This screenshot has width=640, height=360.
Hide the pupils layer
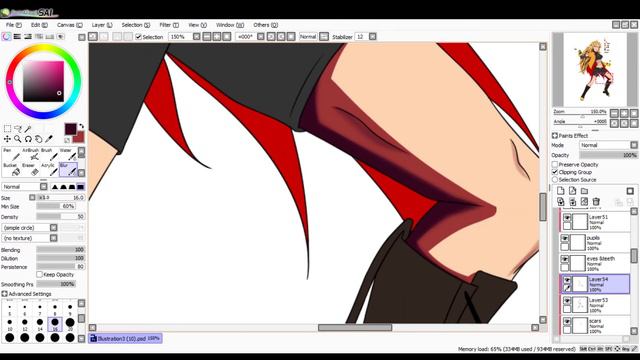[x=564, y=238]
